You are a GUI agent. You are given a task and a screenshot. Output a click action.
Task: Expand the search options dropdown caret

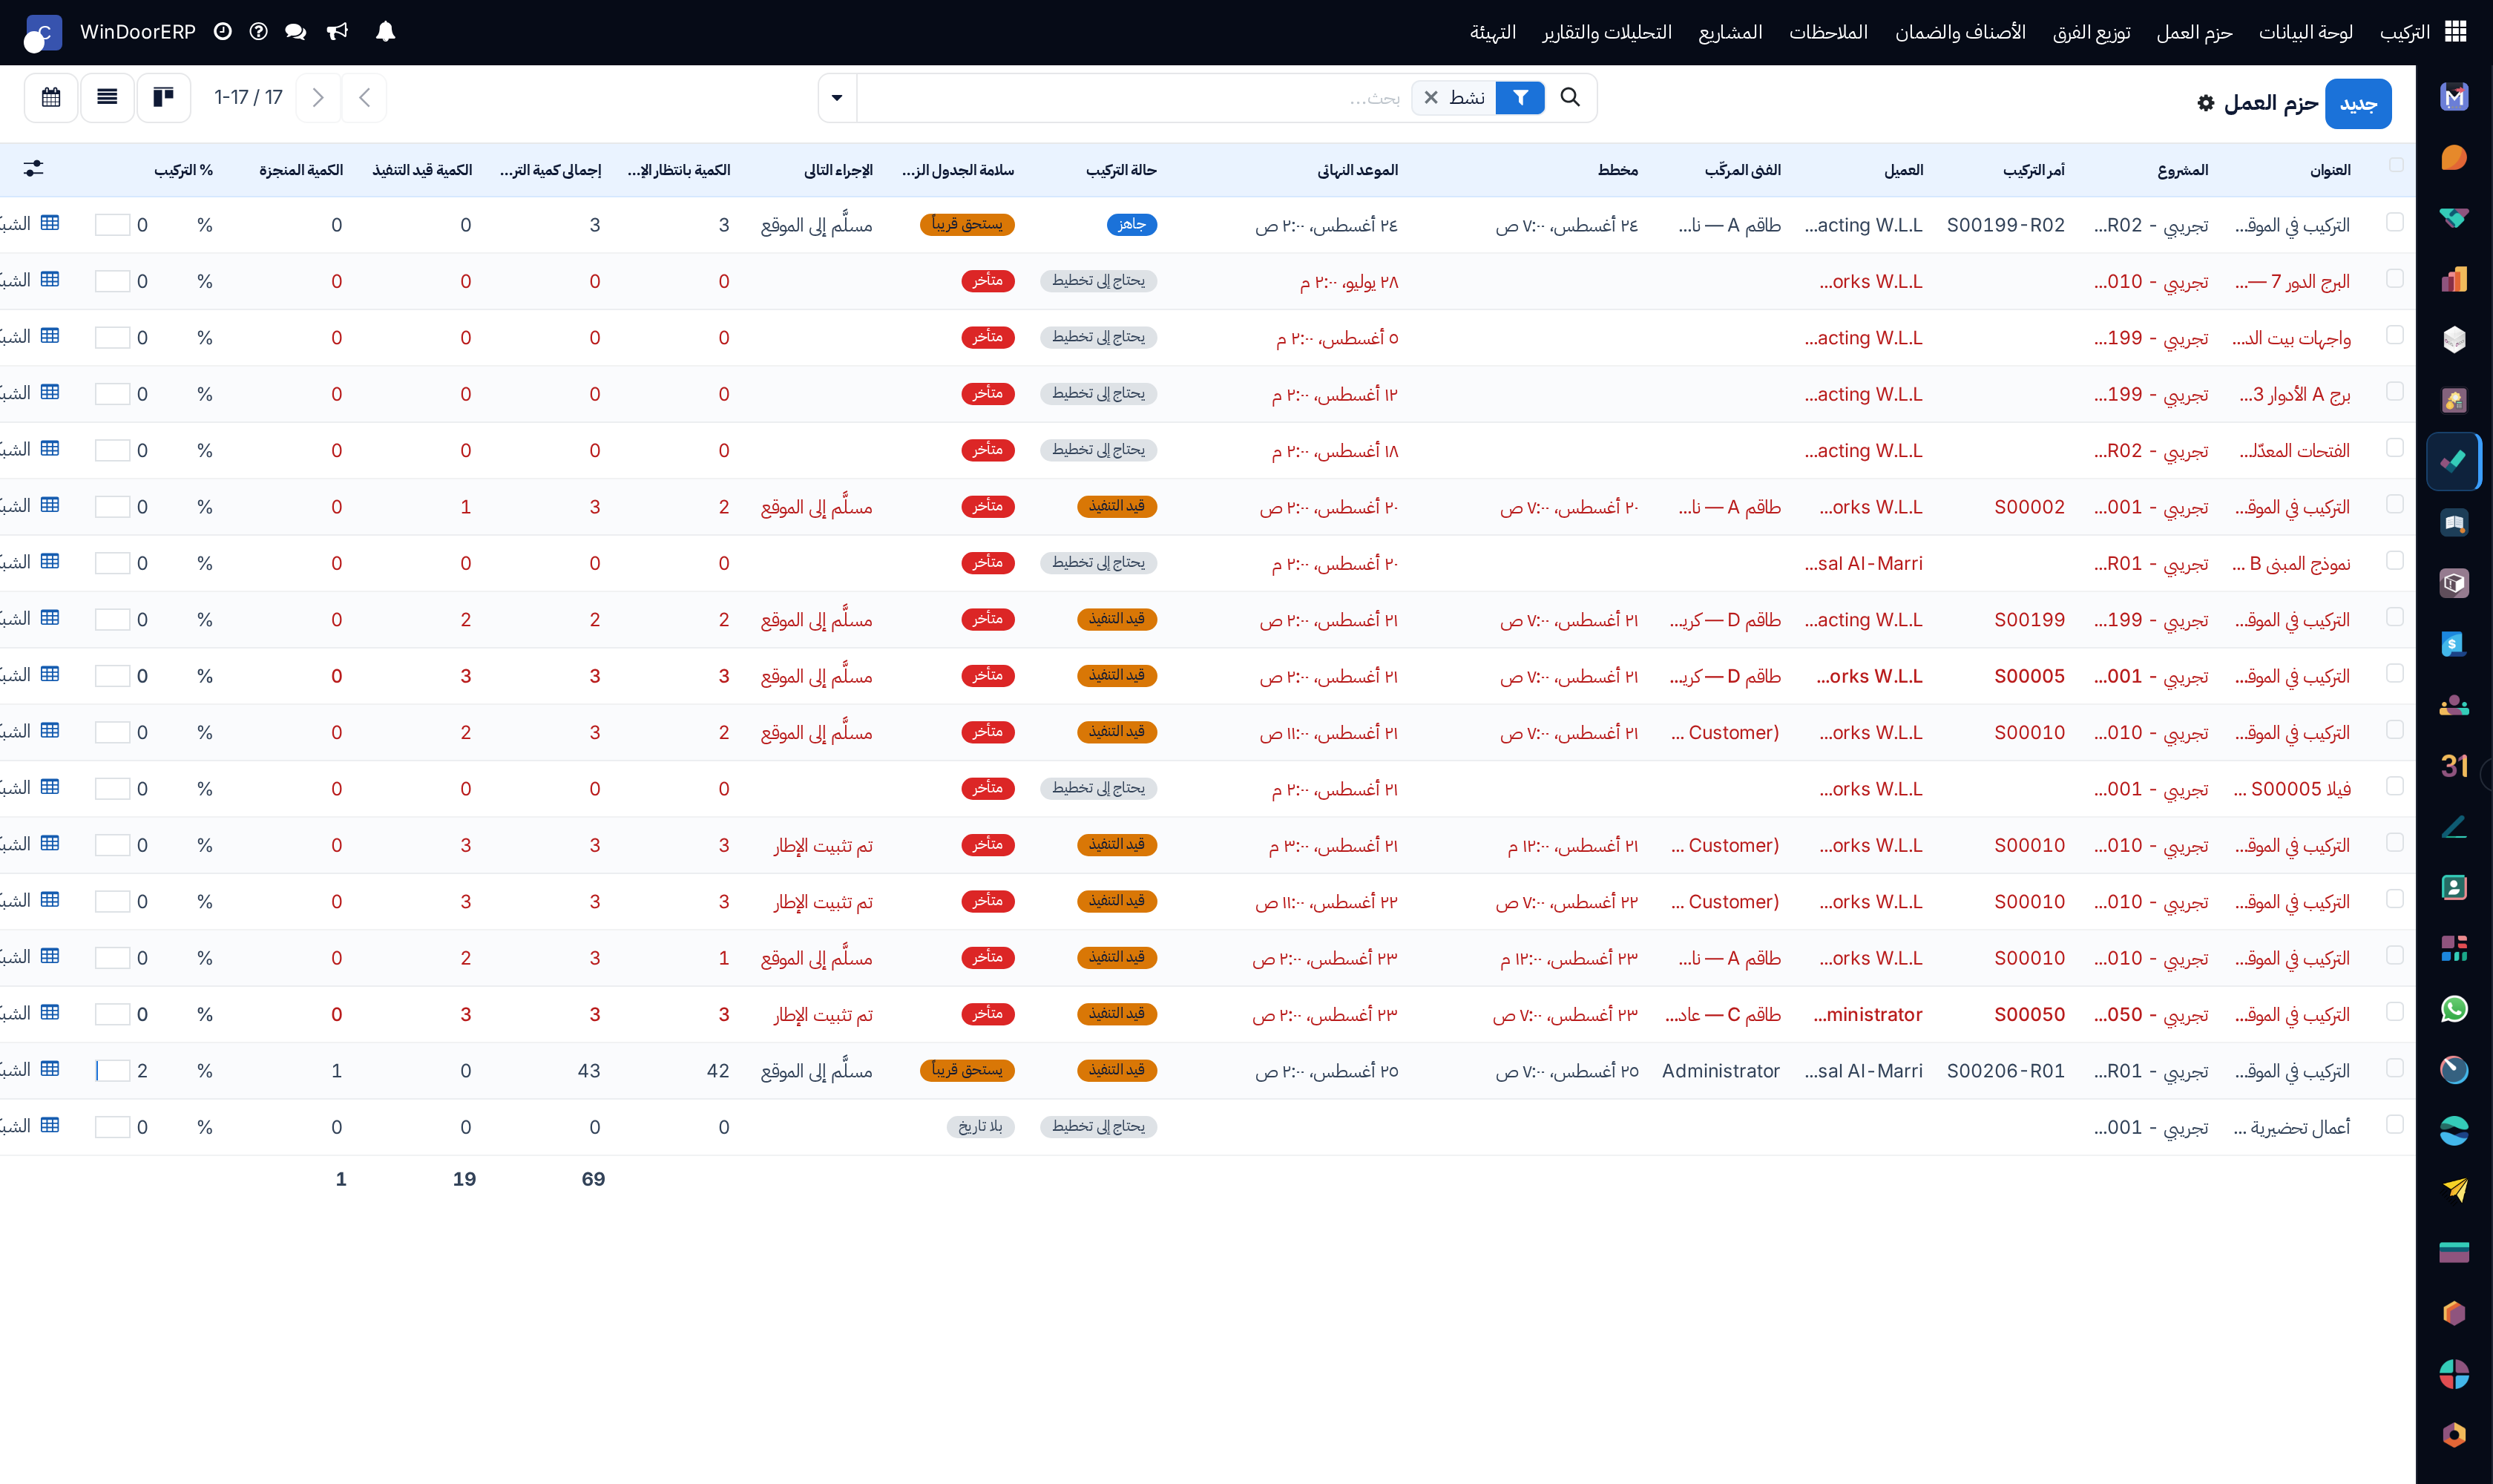coord(837,98)
